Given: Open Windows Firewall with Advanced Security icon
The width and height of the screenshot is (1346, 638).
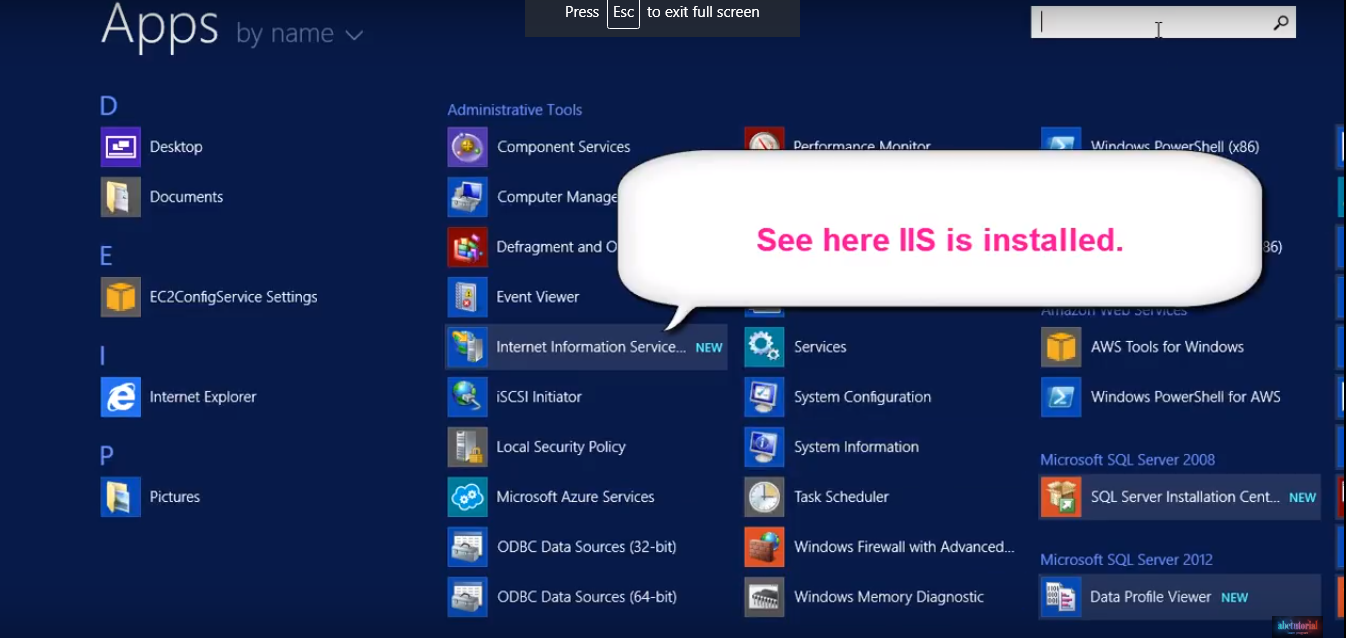Looking at the screenshot, I should (765, 547).
